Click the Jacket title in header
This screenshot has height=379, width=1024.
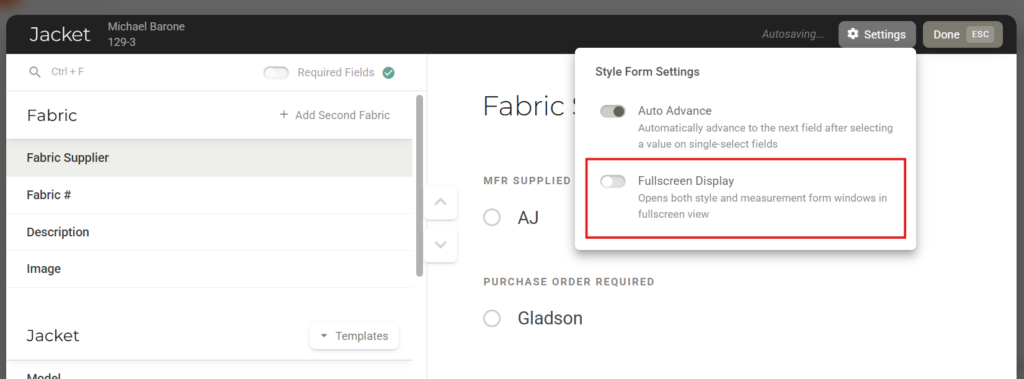pyautogui.click(x=60, y=35)
